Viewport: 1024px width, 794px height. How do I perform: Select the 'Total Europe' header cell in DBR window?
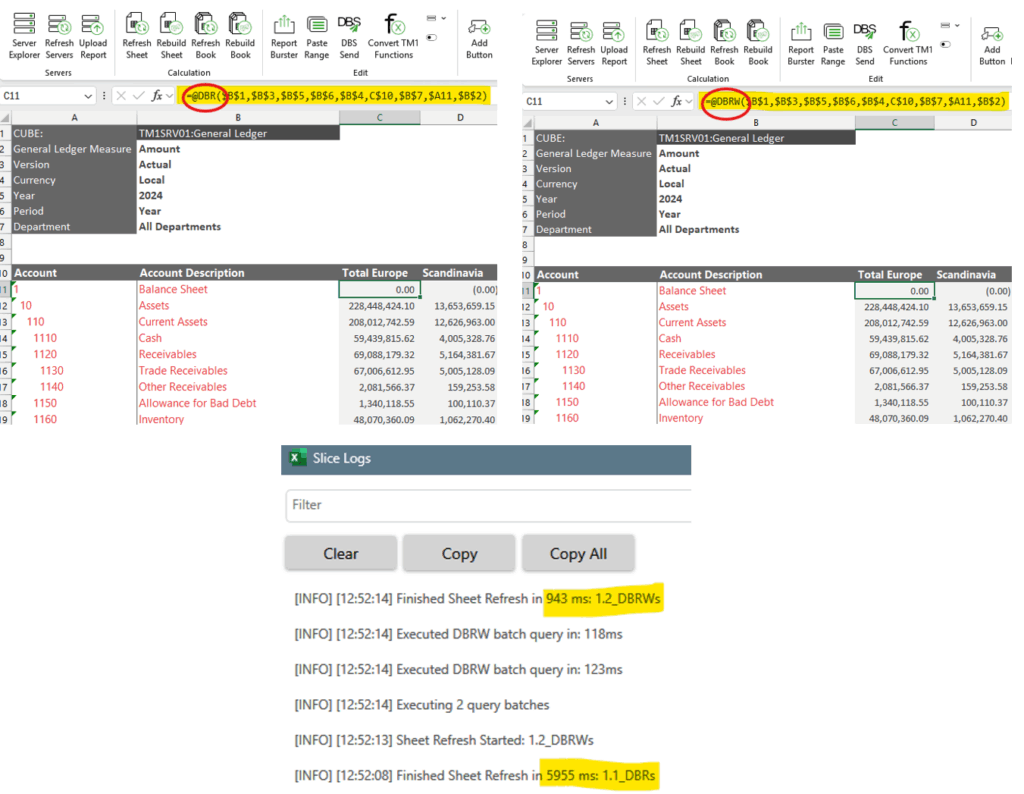point(379,273)
